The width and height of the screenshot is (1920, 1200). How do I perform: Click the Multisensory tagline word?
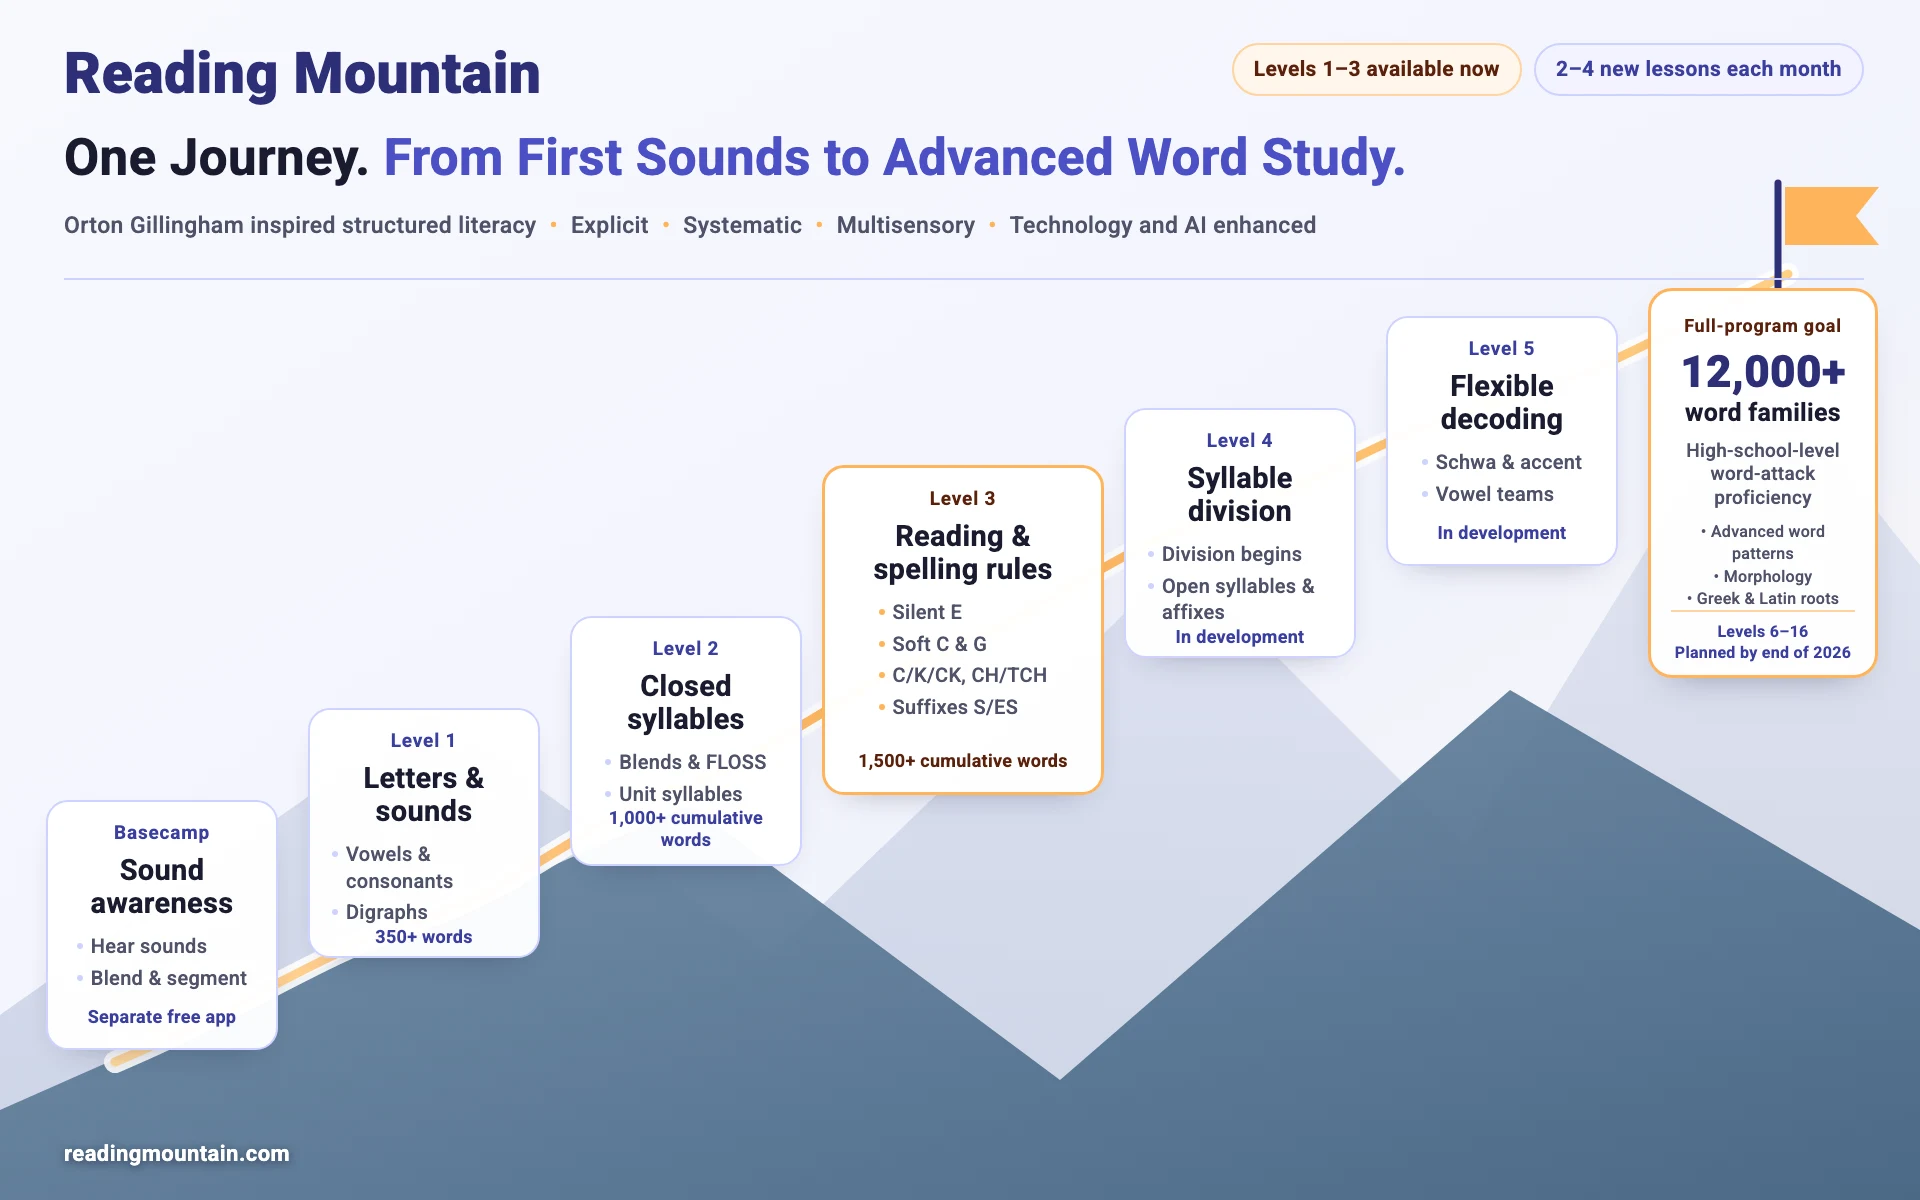tap(905, 226)
